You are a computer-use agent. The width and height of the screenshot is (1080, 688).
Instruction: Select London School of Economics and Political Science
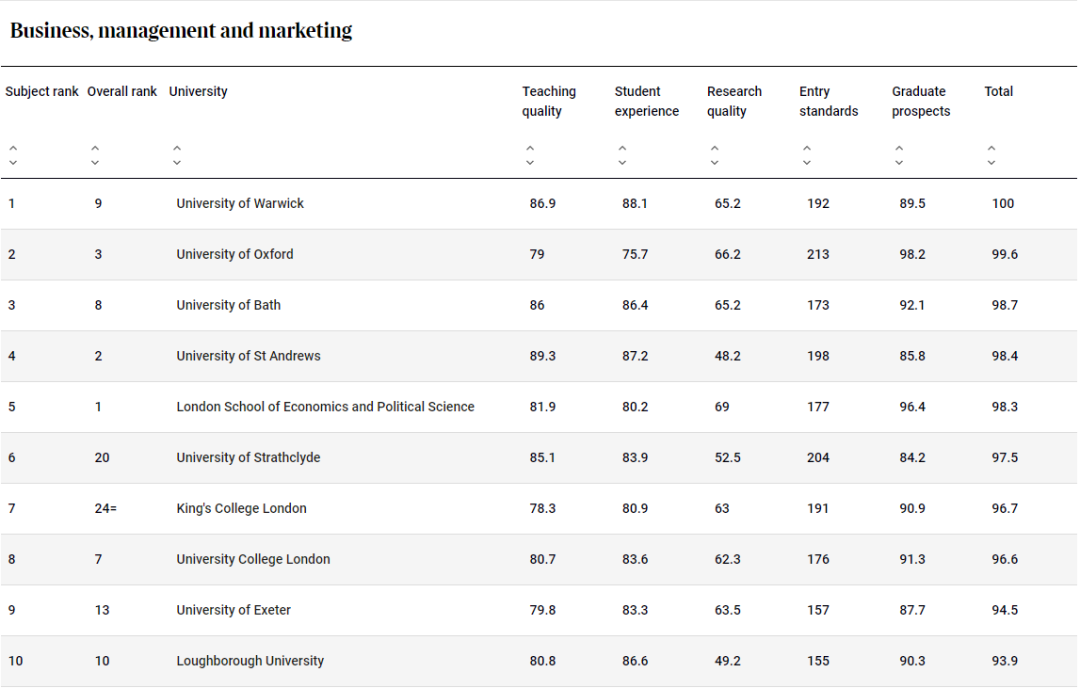325,407
